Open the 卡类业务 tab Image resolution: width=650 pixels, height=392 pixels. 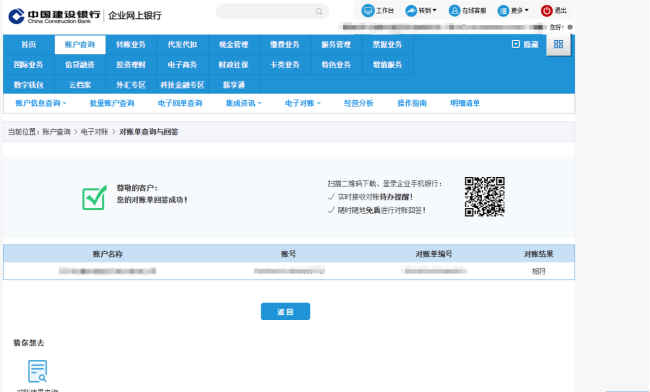285,65
